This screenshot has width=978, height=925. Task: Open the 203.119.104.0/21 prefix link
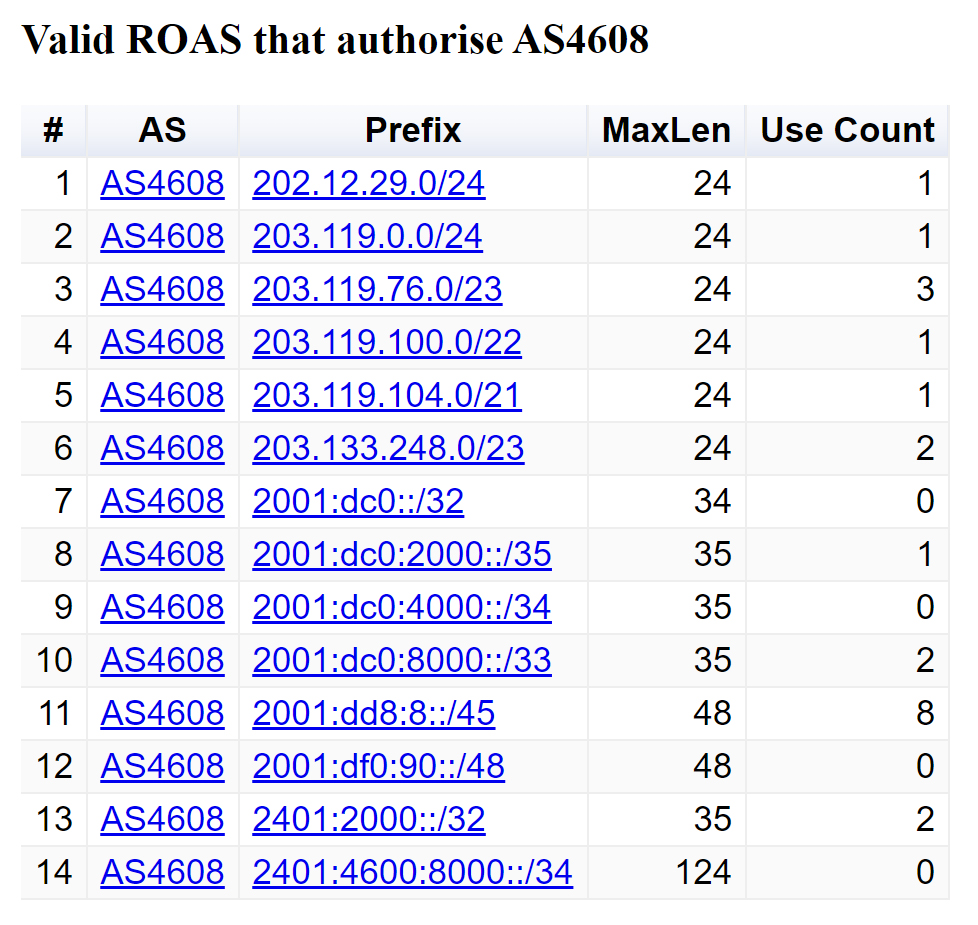[386, 395]
